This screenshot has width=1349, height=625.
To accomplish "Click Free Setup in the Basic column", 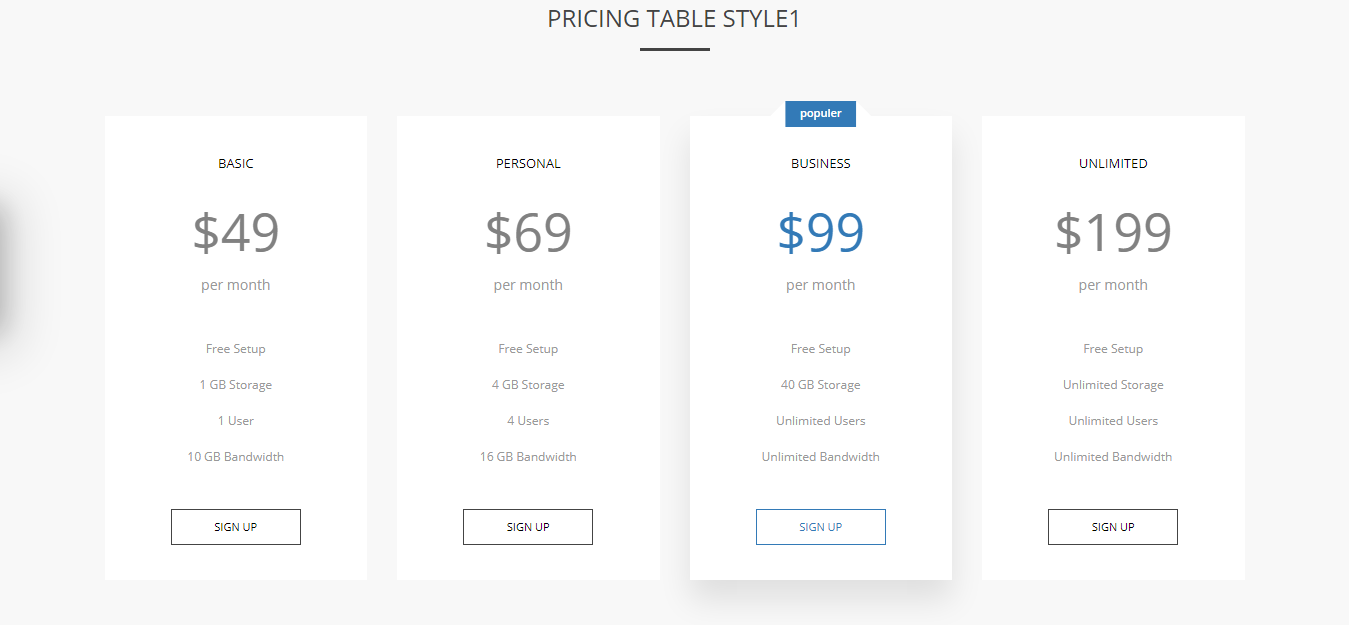I will coord(235,348).
